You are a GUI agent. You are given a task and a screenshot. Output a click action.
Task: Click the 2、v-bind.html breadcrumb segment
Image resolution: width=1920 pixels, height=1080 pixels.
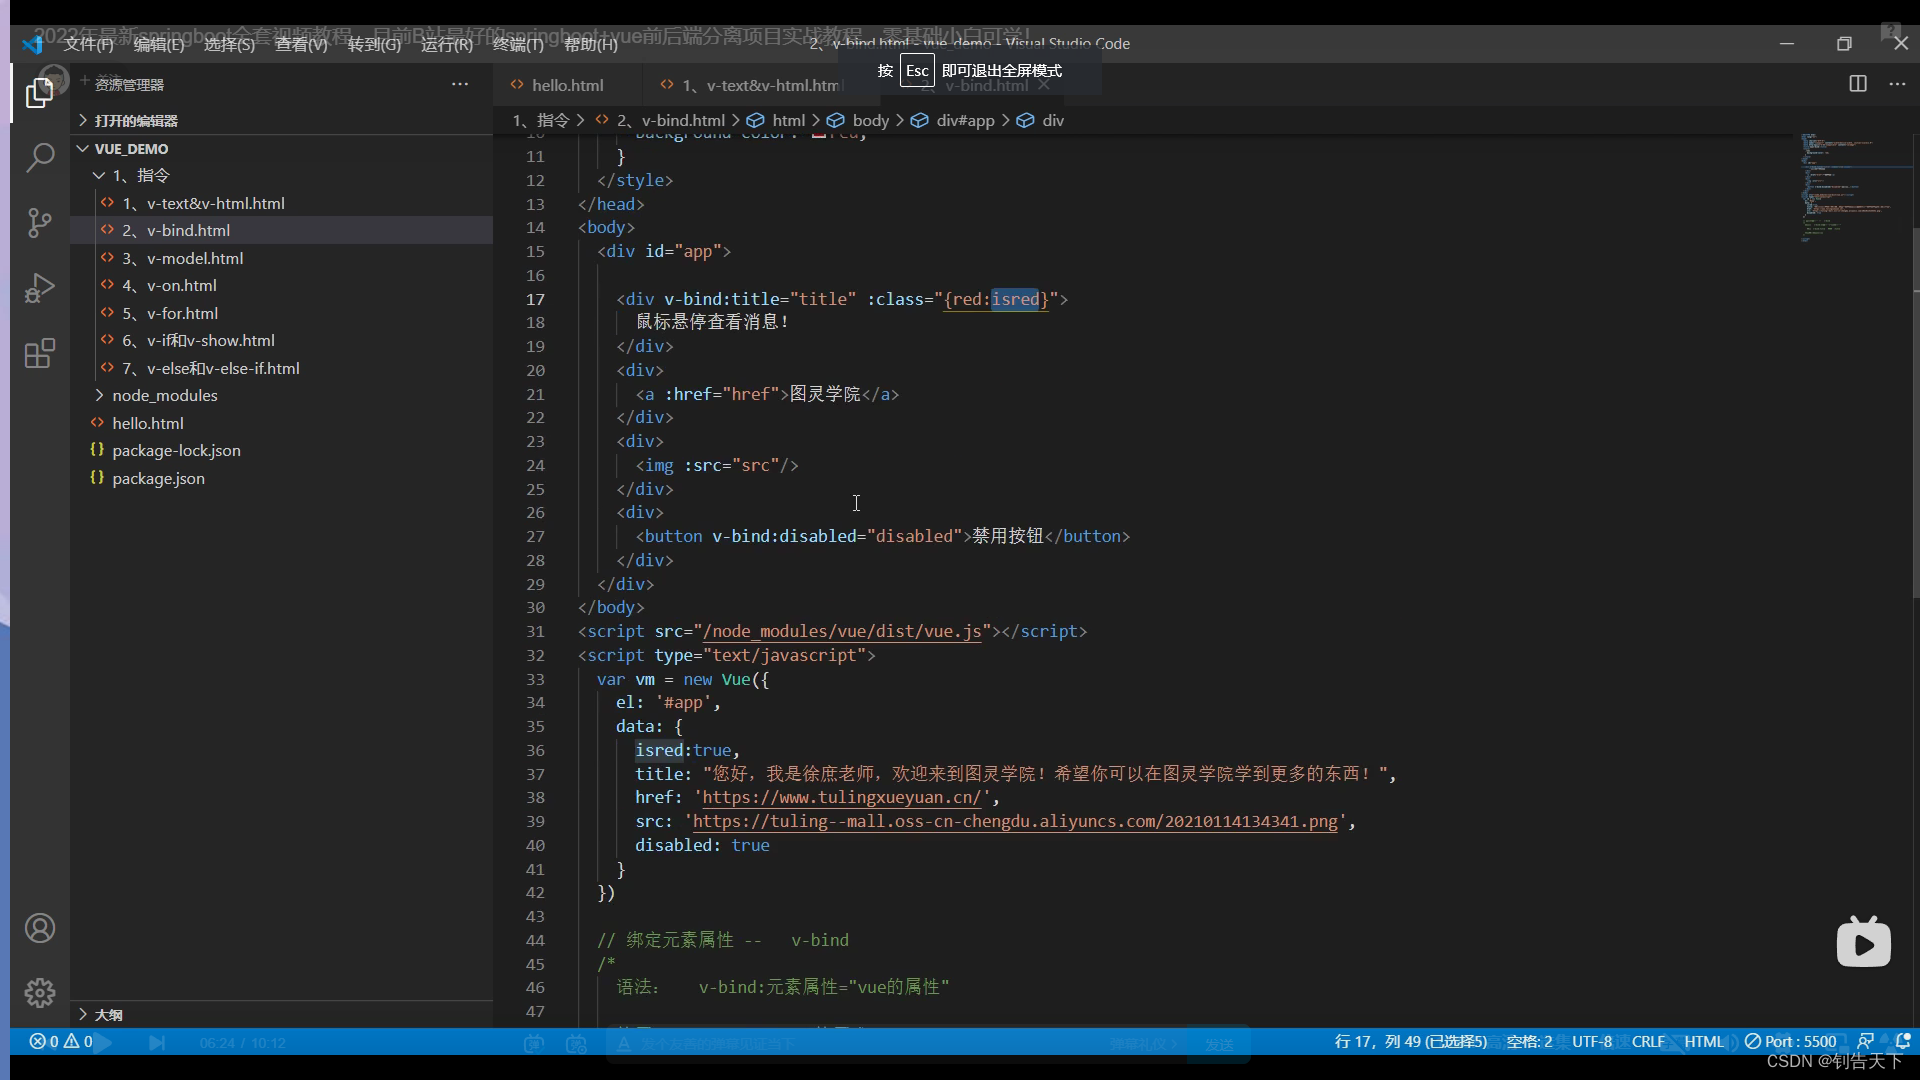pos(670,120)
